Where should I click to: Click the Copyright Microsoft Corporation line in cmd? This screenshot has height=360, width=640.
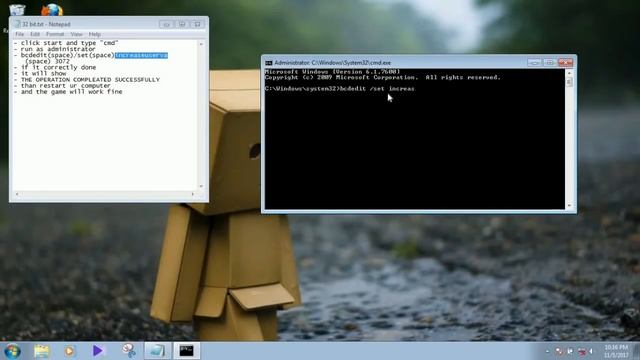point(382,77)
